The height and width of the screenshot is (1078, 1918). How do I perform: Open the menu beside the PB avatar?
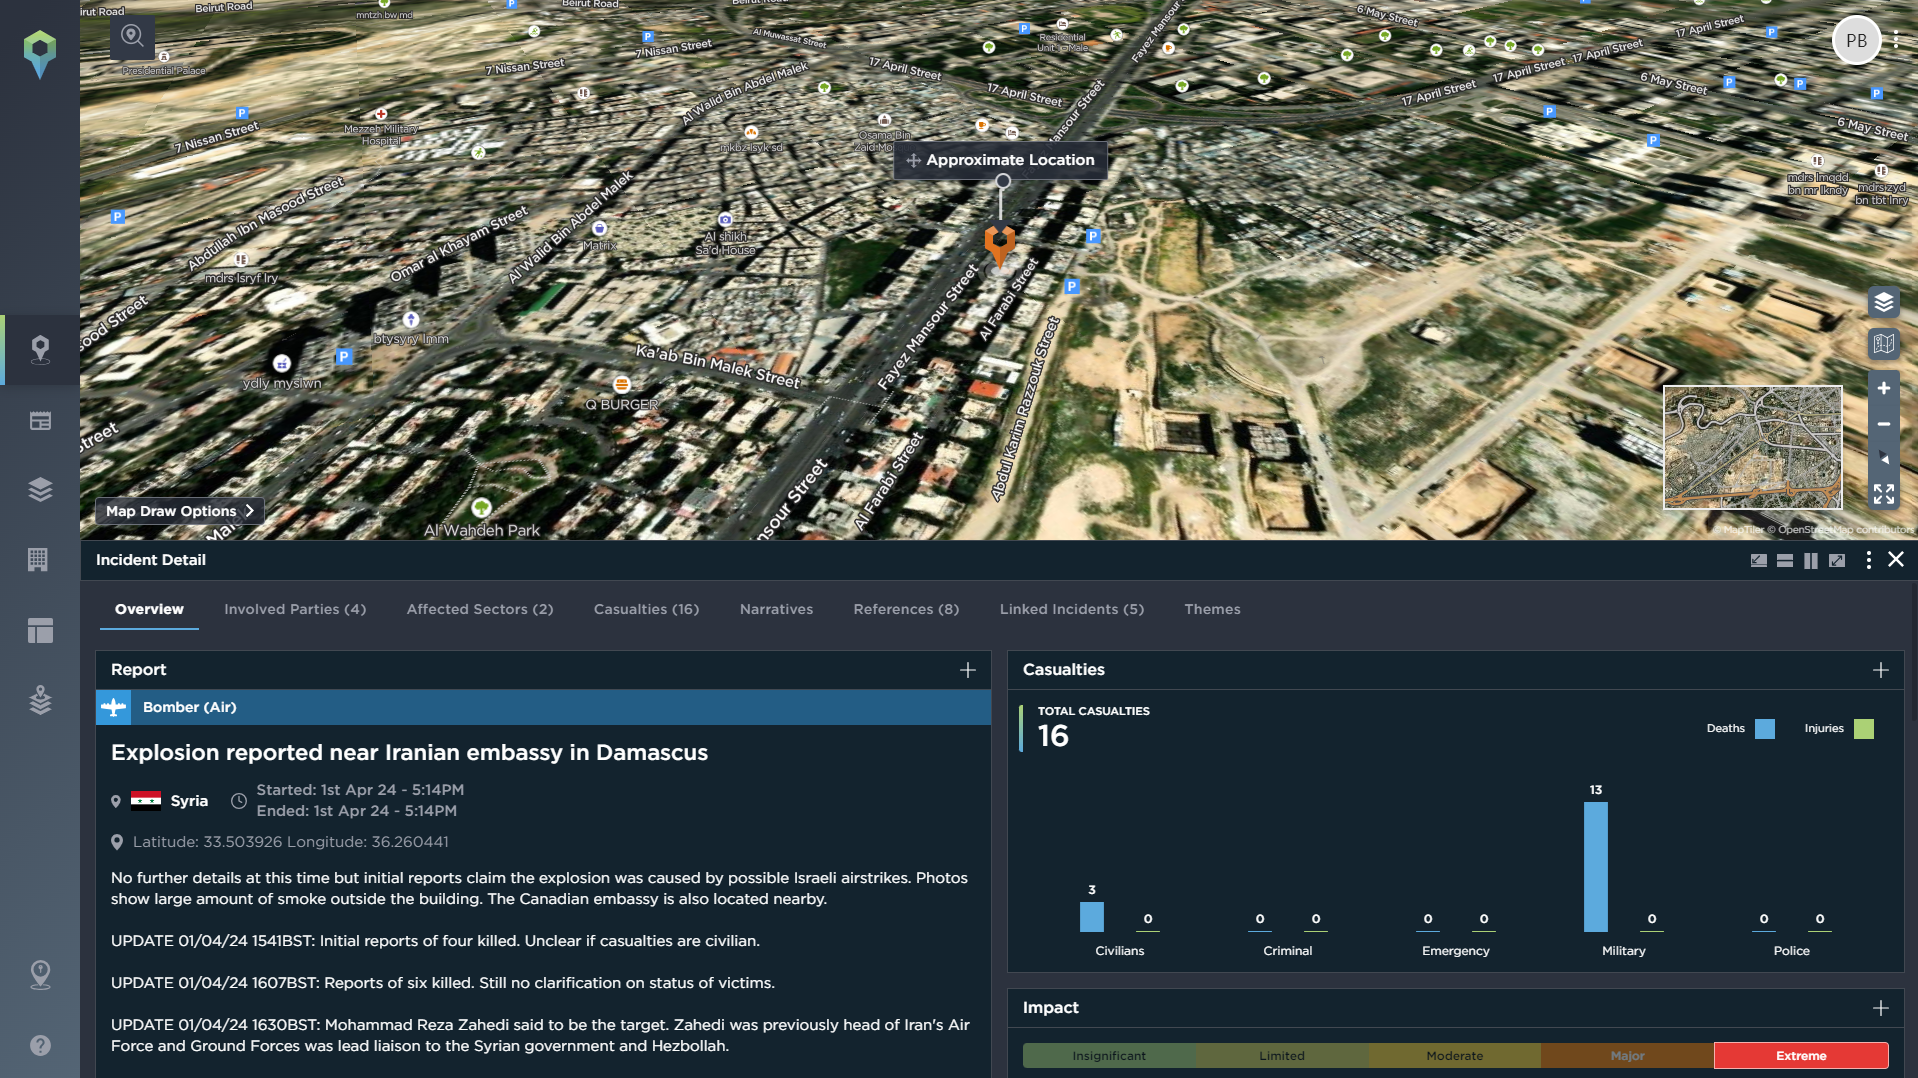click(1896, 41)
